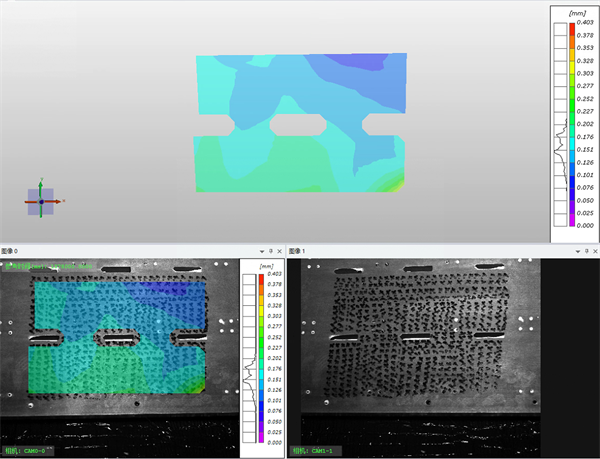600x459 pixels.
Task: Pin the 图像 0 panel
Action: pyautogui.click(x=270, y=249)
